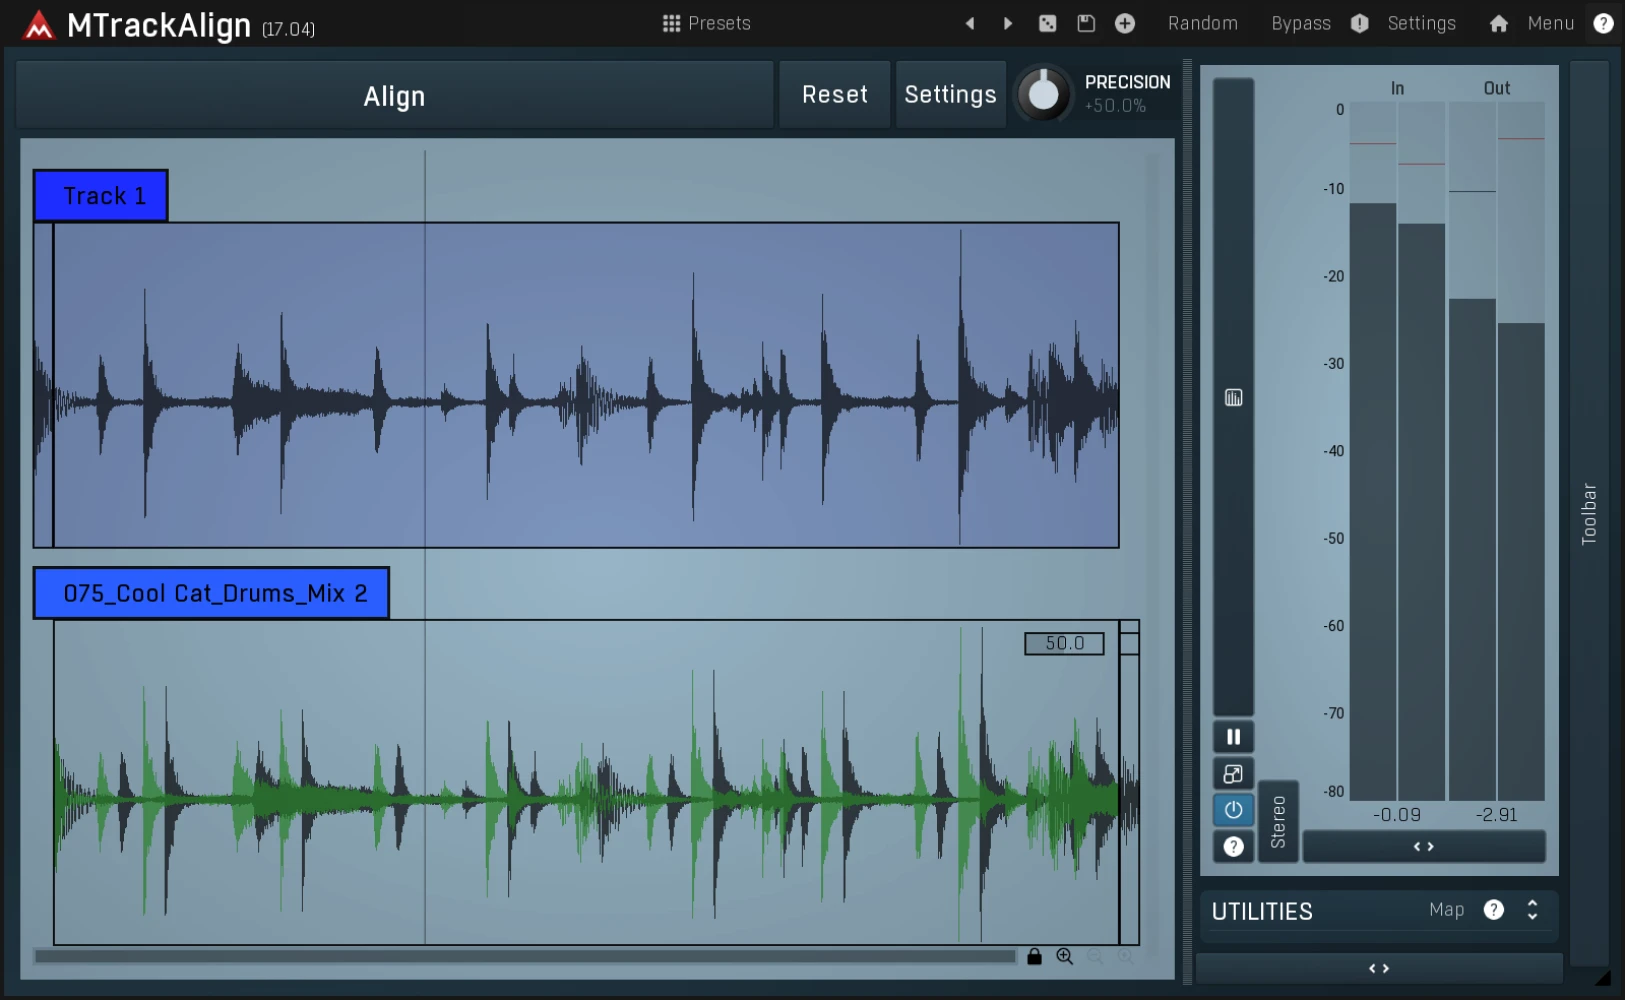The width and height of the screenshot is (1625, 1000).
Task: Pause the level meters
Action: click(1233, 736)
